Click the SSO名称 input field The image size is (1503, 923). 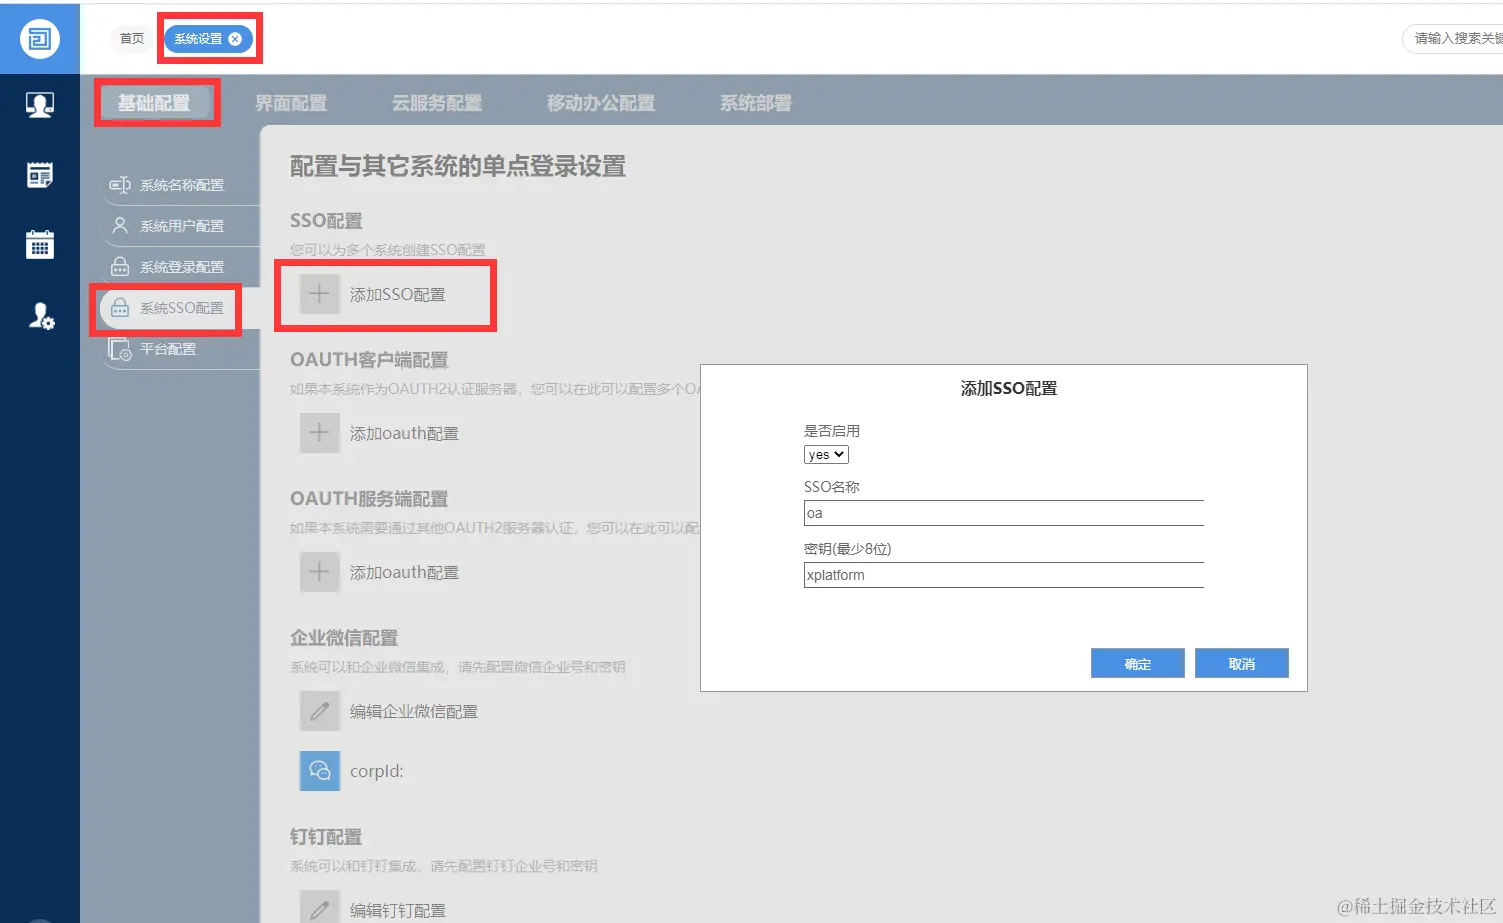(1004, 513)
